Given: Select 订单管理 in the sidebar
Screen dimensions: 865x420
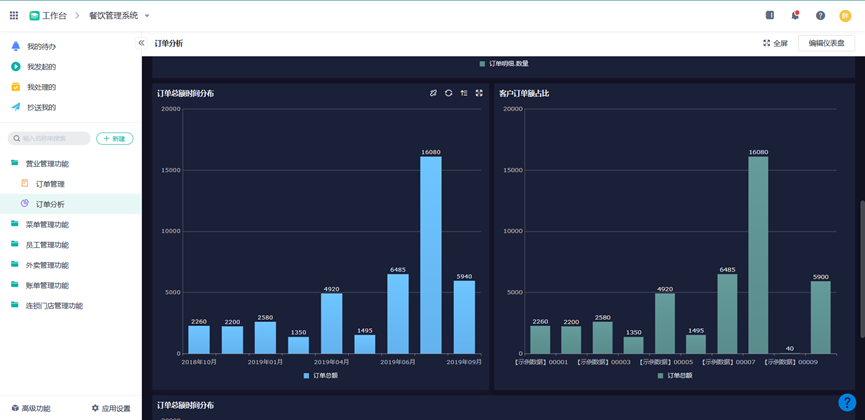Looking at the screenshot, I should pyautogui.click(x=50, y=184).
